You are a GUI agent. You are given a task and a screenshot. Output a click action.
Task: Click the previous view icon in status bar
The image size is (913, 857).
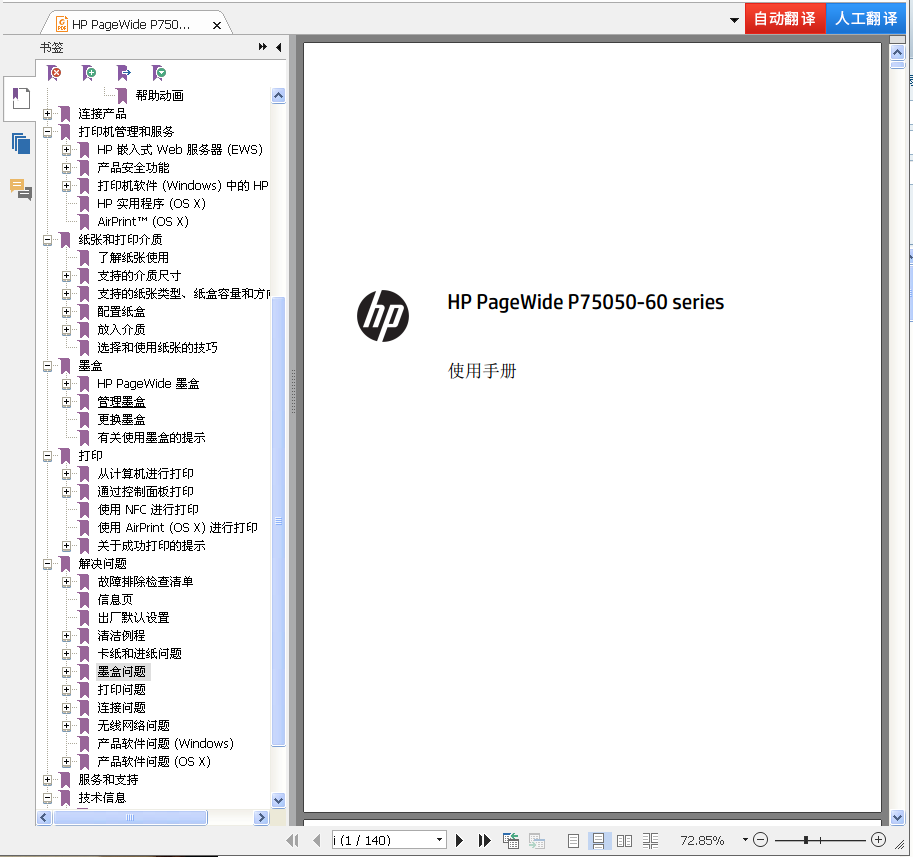[x=511, y=840]
